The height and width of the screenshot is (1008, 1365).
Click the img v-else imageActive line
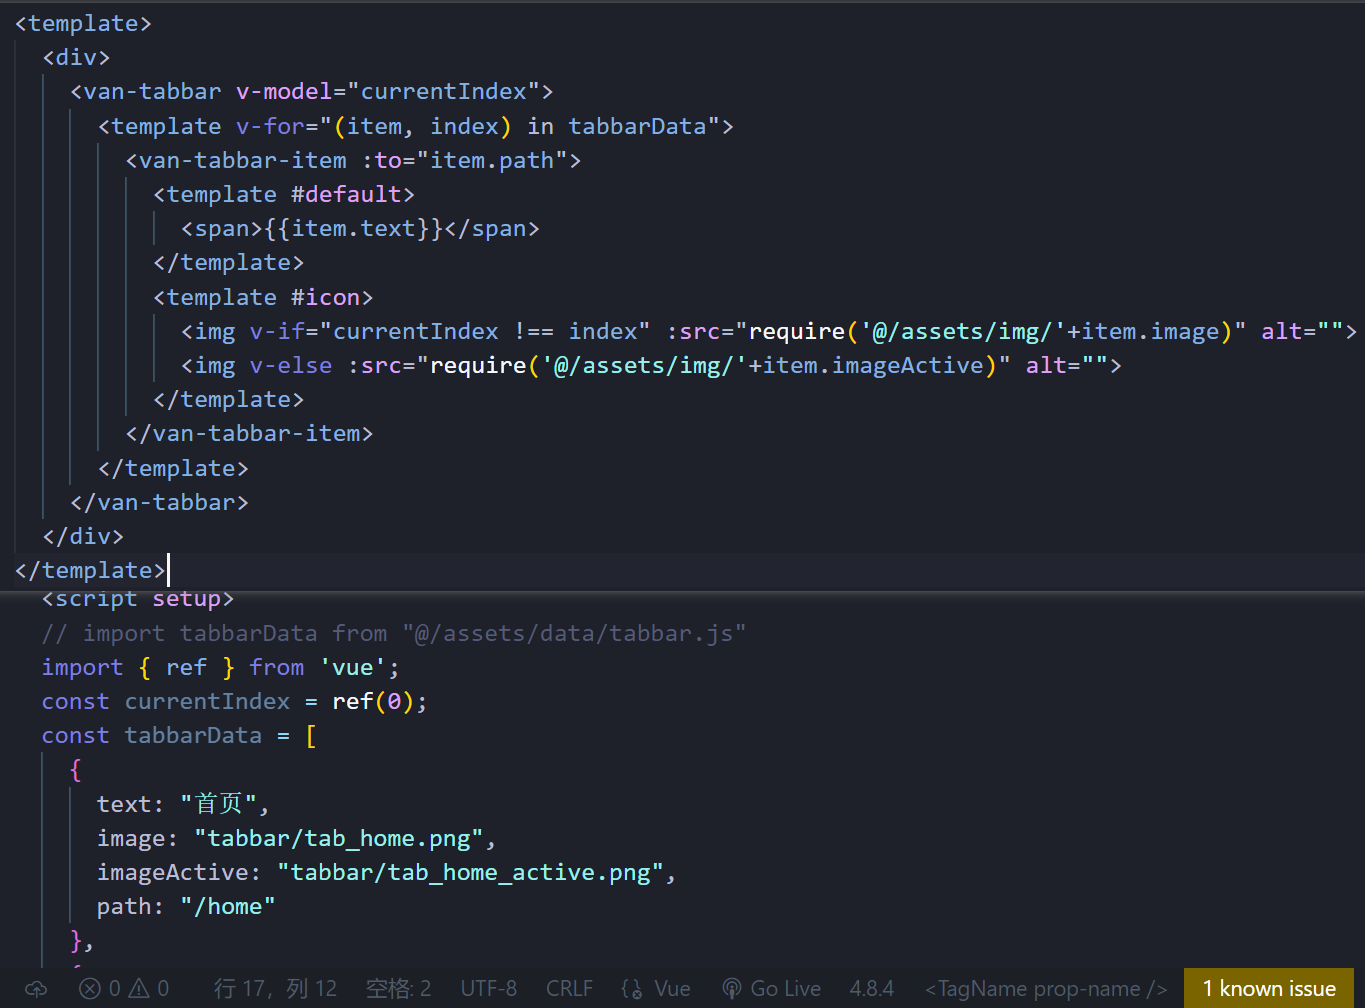(651, 365)
